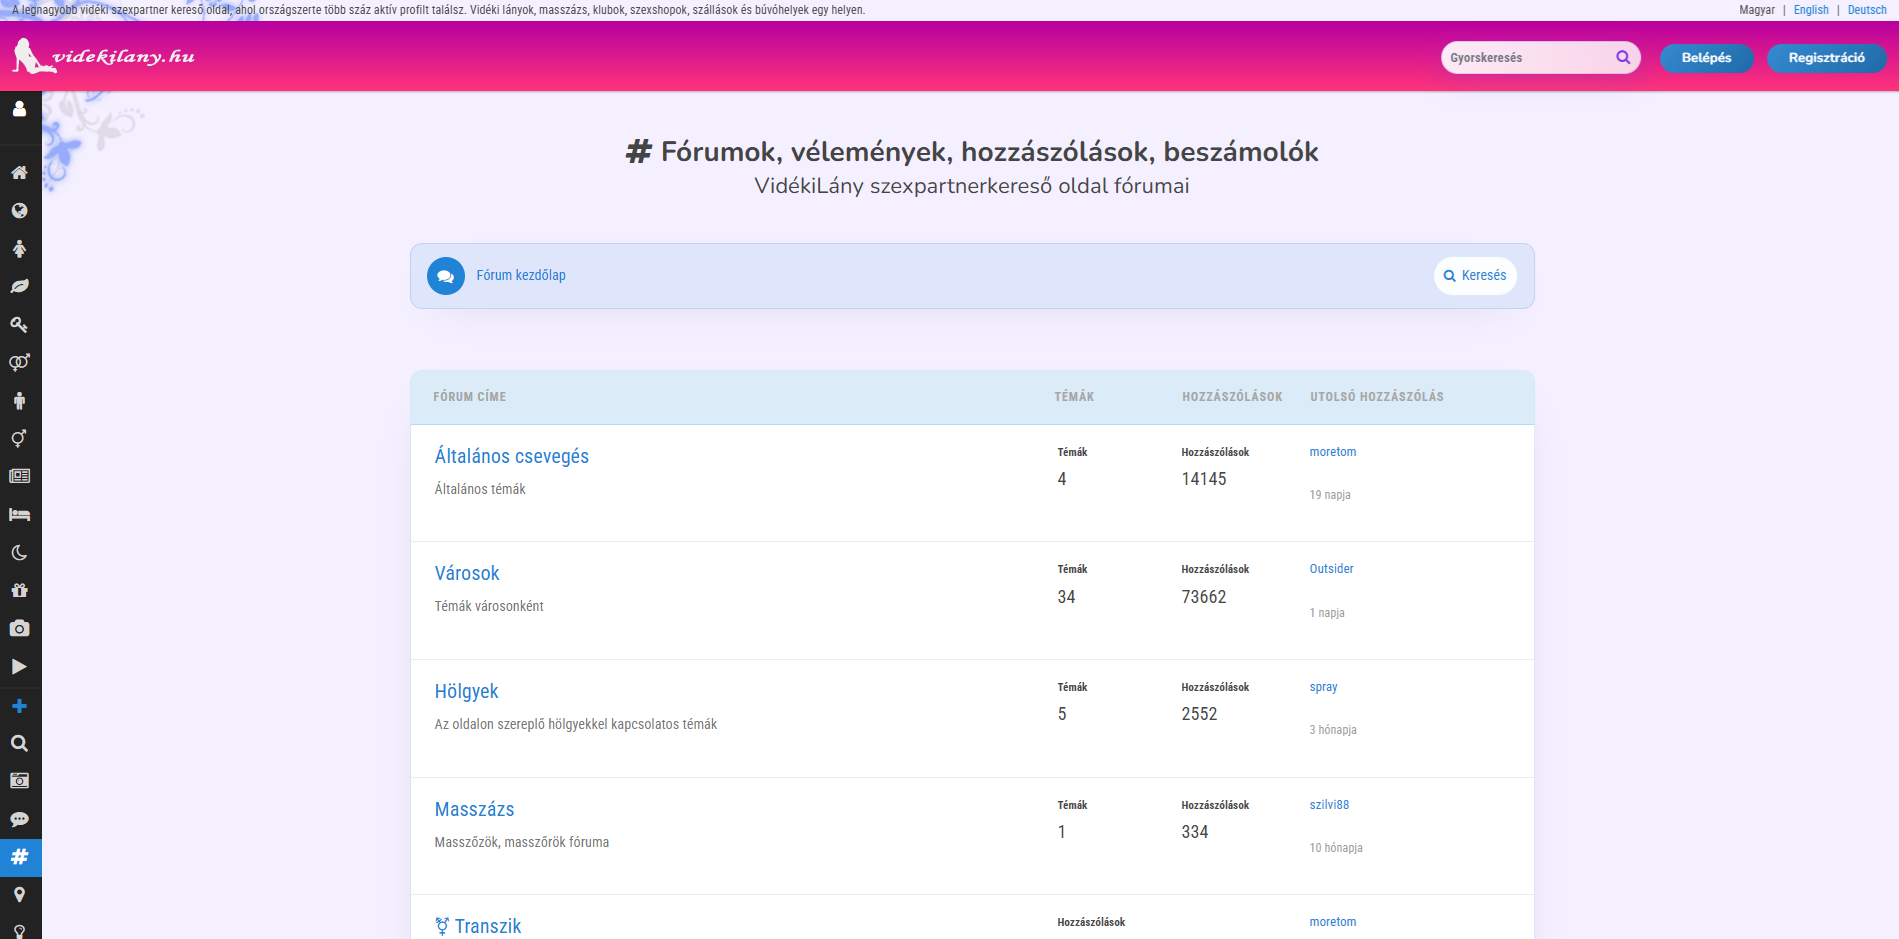
Task: Click the gift box sidebar icon
Action: pos(19,590)
